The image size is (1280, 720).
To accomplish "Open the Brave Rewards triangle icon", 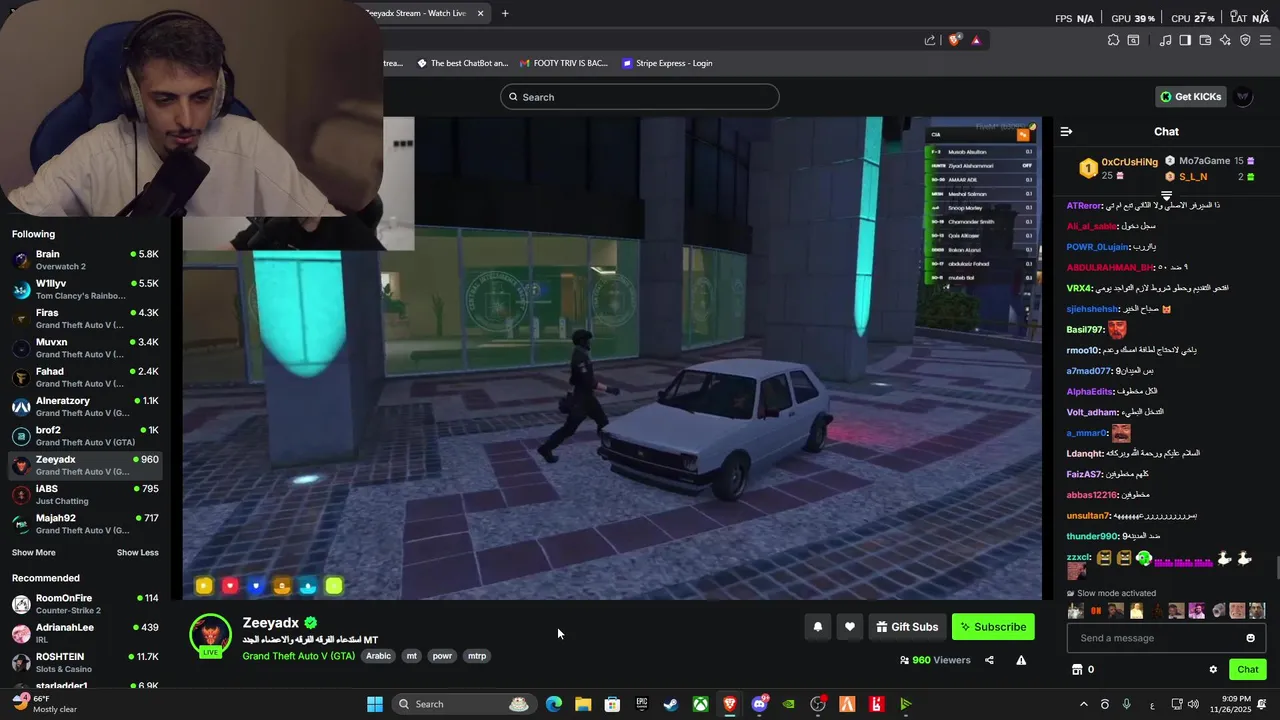I will [x=976, y=40].
